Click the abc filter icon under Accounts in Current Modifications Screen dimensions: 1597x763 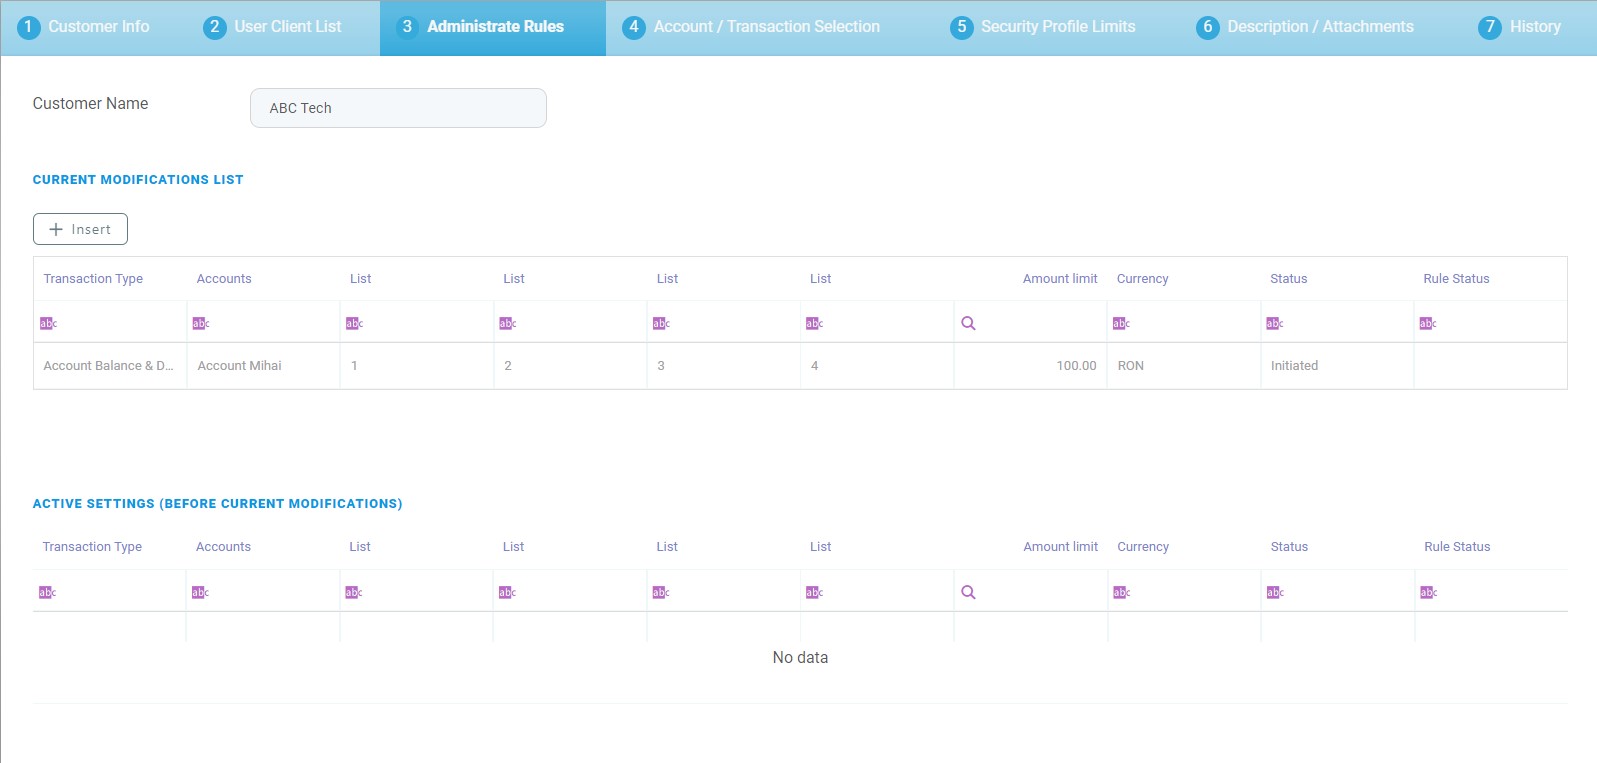pyautogui.click(x=201, y=323)
